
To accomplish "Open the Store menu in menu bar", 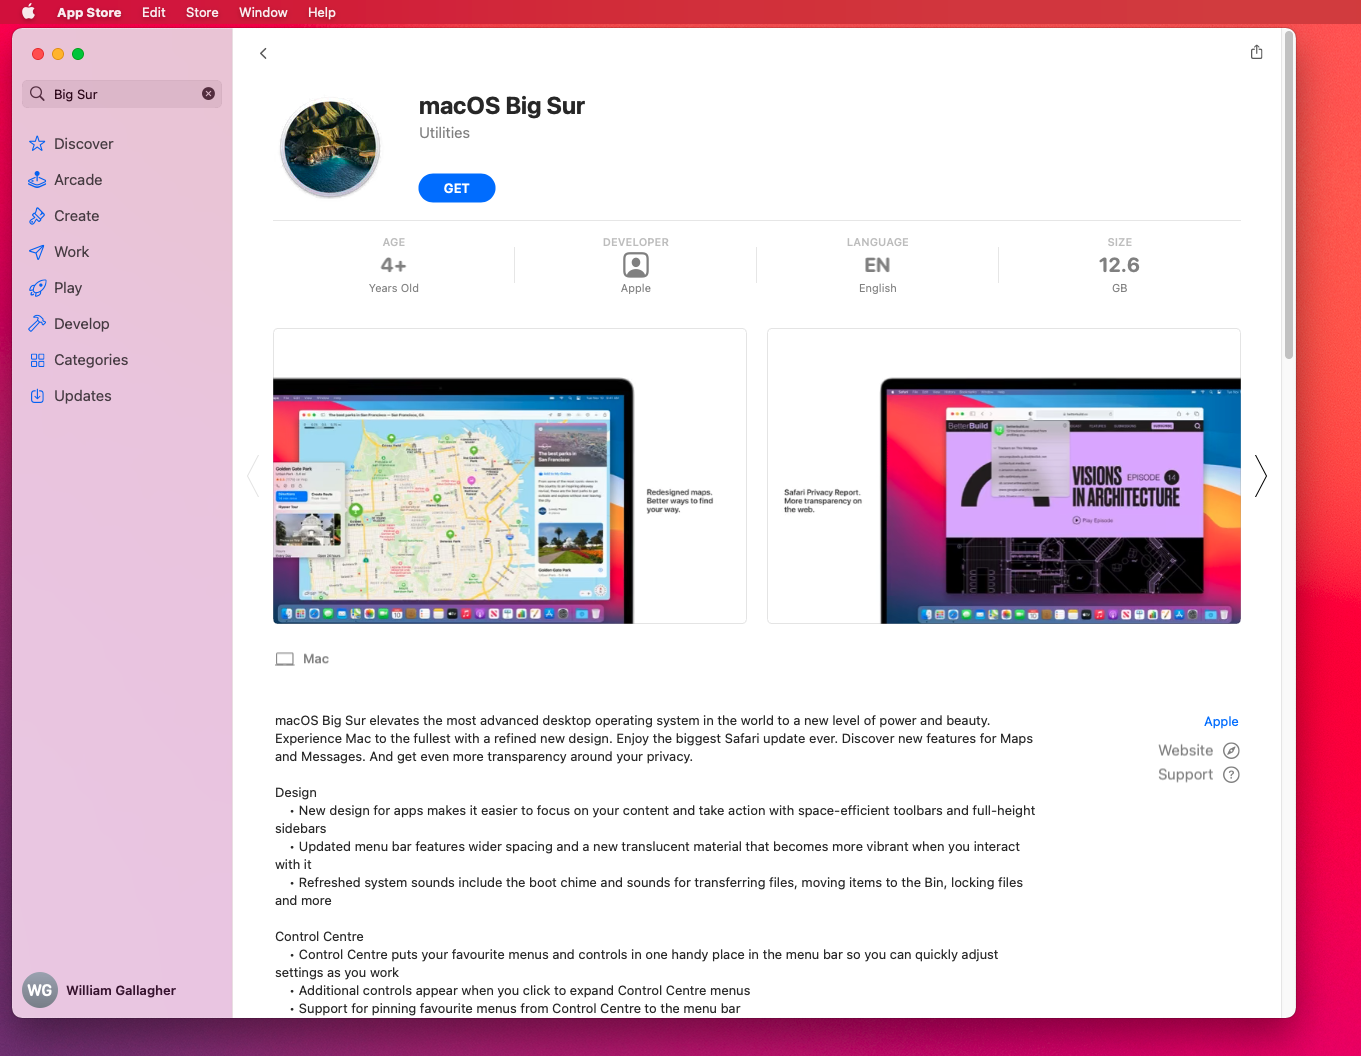I will (202, 12).
